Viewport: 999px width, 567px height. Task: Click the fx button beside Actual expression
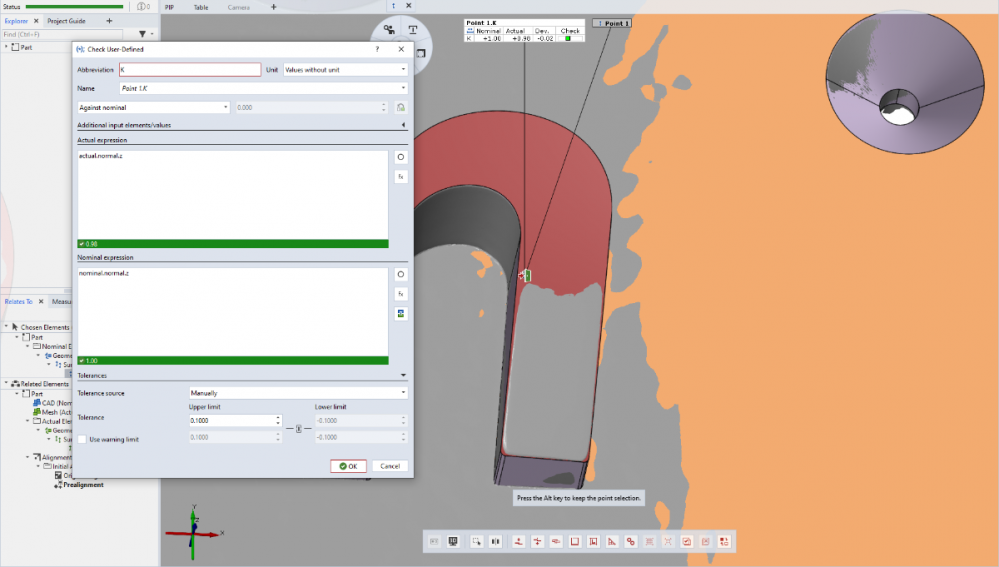coord(400,176)
